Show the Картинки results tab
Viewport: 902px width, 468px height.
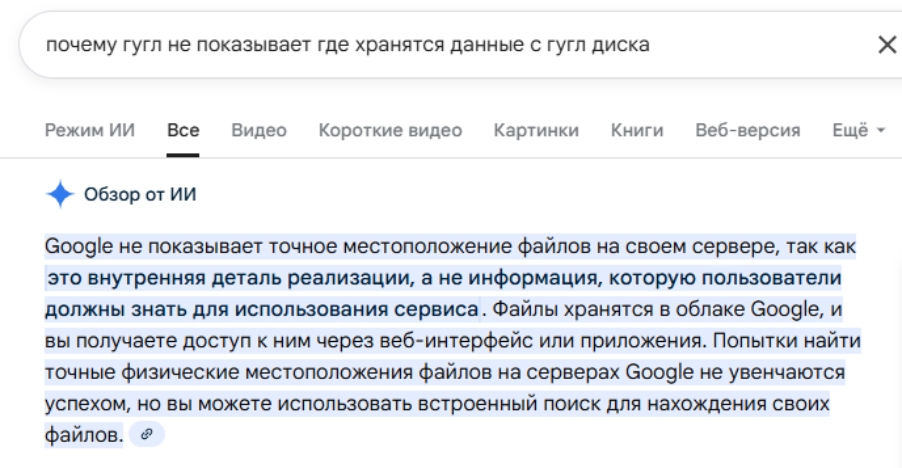click(x=536, y=131)
